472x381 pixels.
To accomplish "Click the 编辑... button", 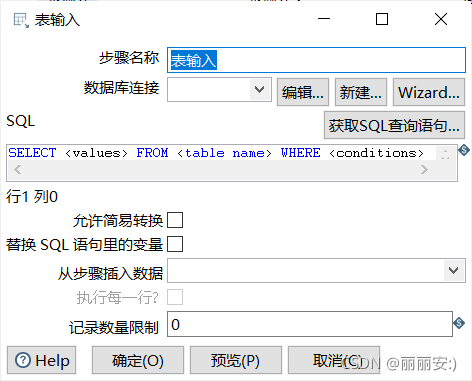I will click(303, 92).
